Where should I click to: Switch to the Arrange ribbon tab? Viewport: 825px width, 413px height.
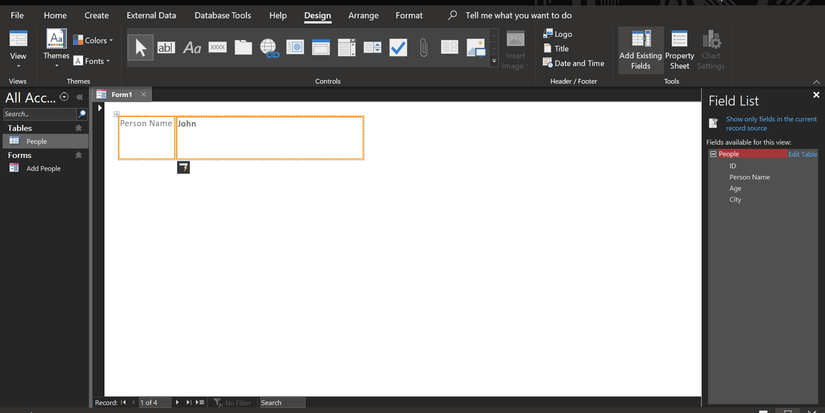click(363, 16)
